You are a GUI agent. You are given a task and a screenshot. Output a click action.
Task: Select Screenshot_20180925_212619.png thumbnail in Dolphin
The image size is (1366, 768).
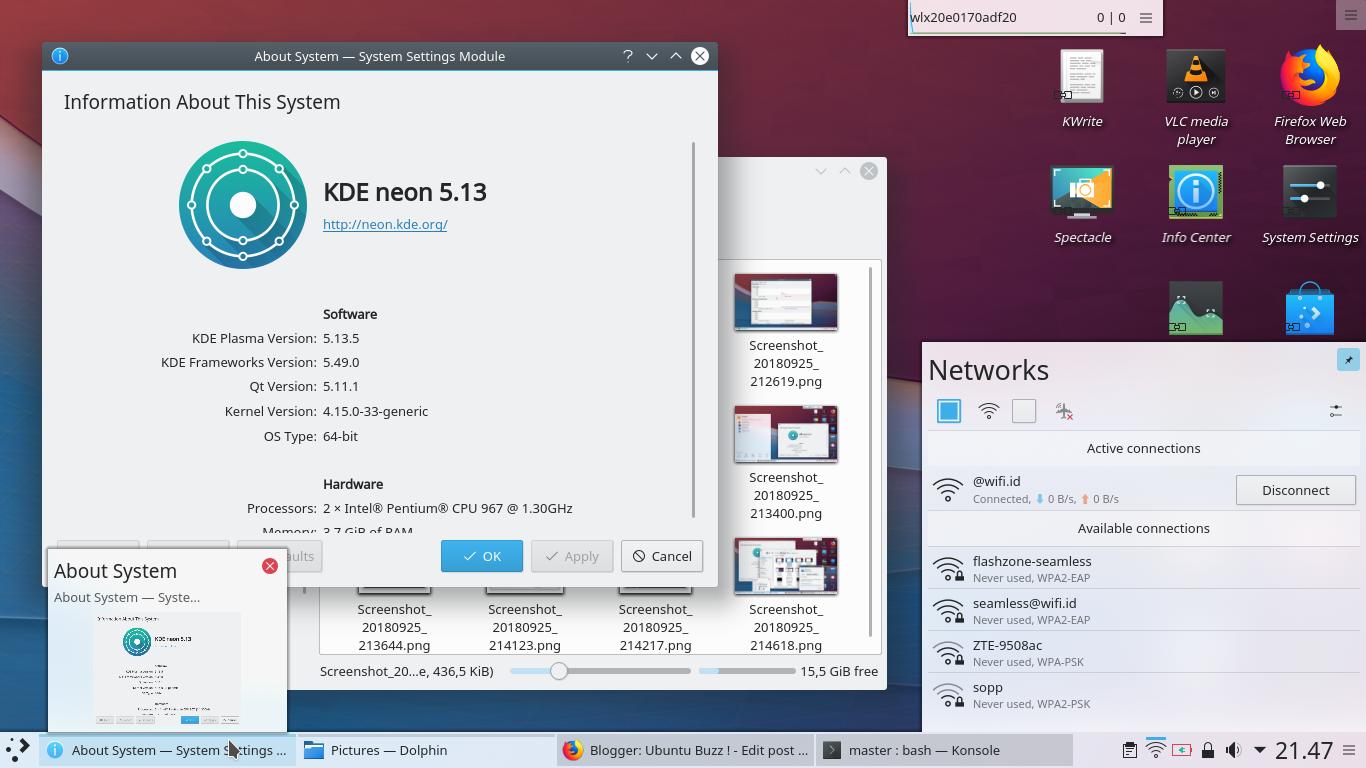(x=786, y=302)
